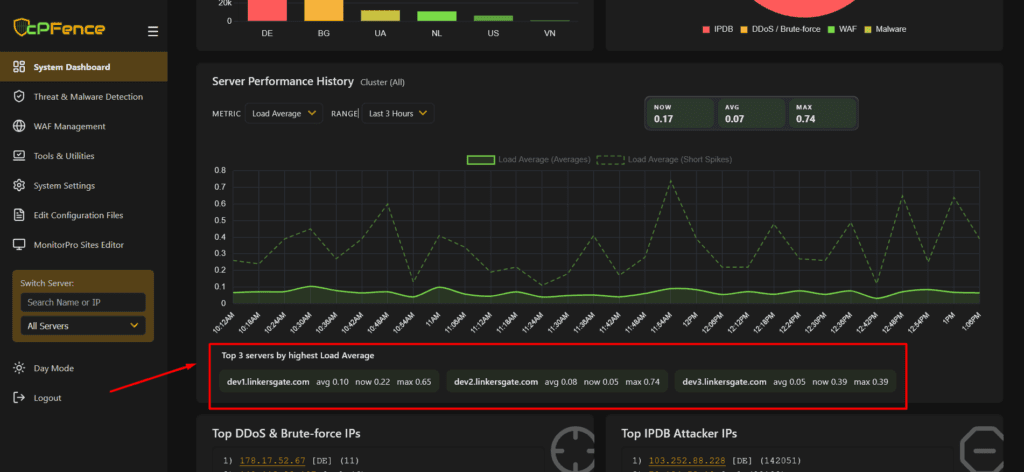Click the System Dashboard grid icon
The image size is (1024, 472).
[19, 67]
